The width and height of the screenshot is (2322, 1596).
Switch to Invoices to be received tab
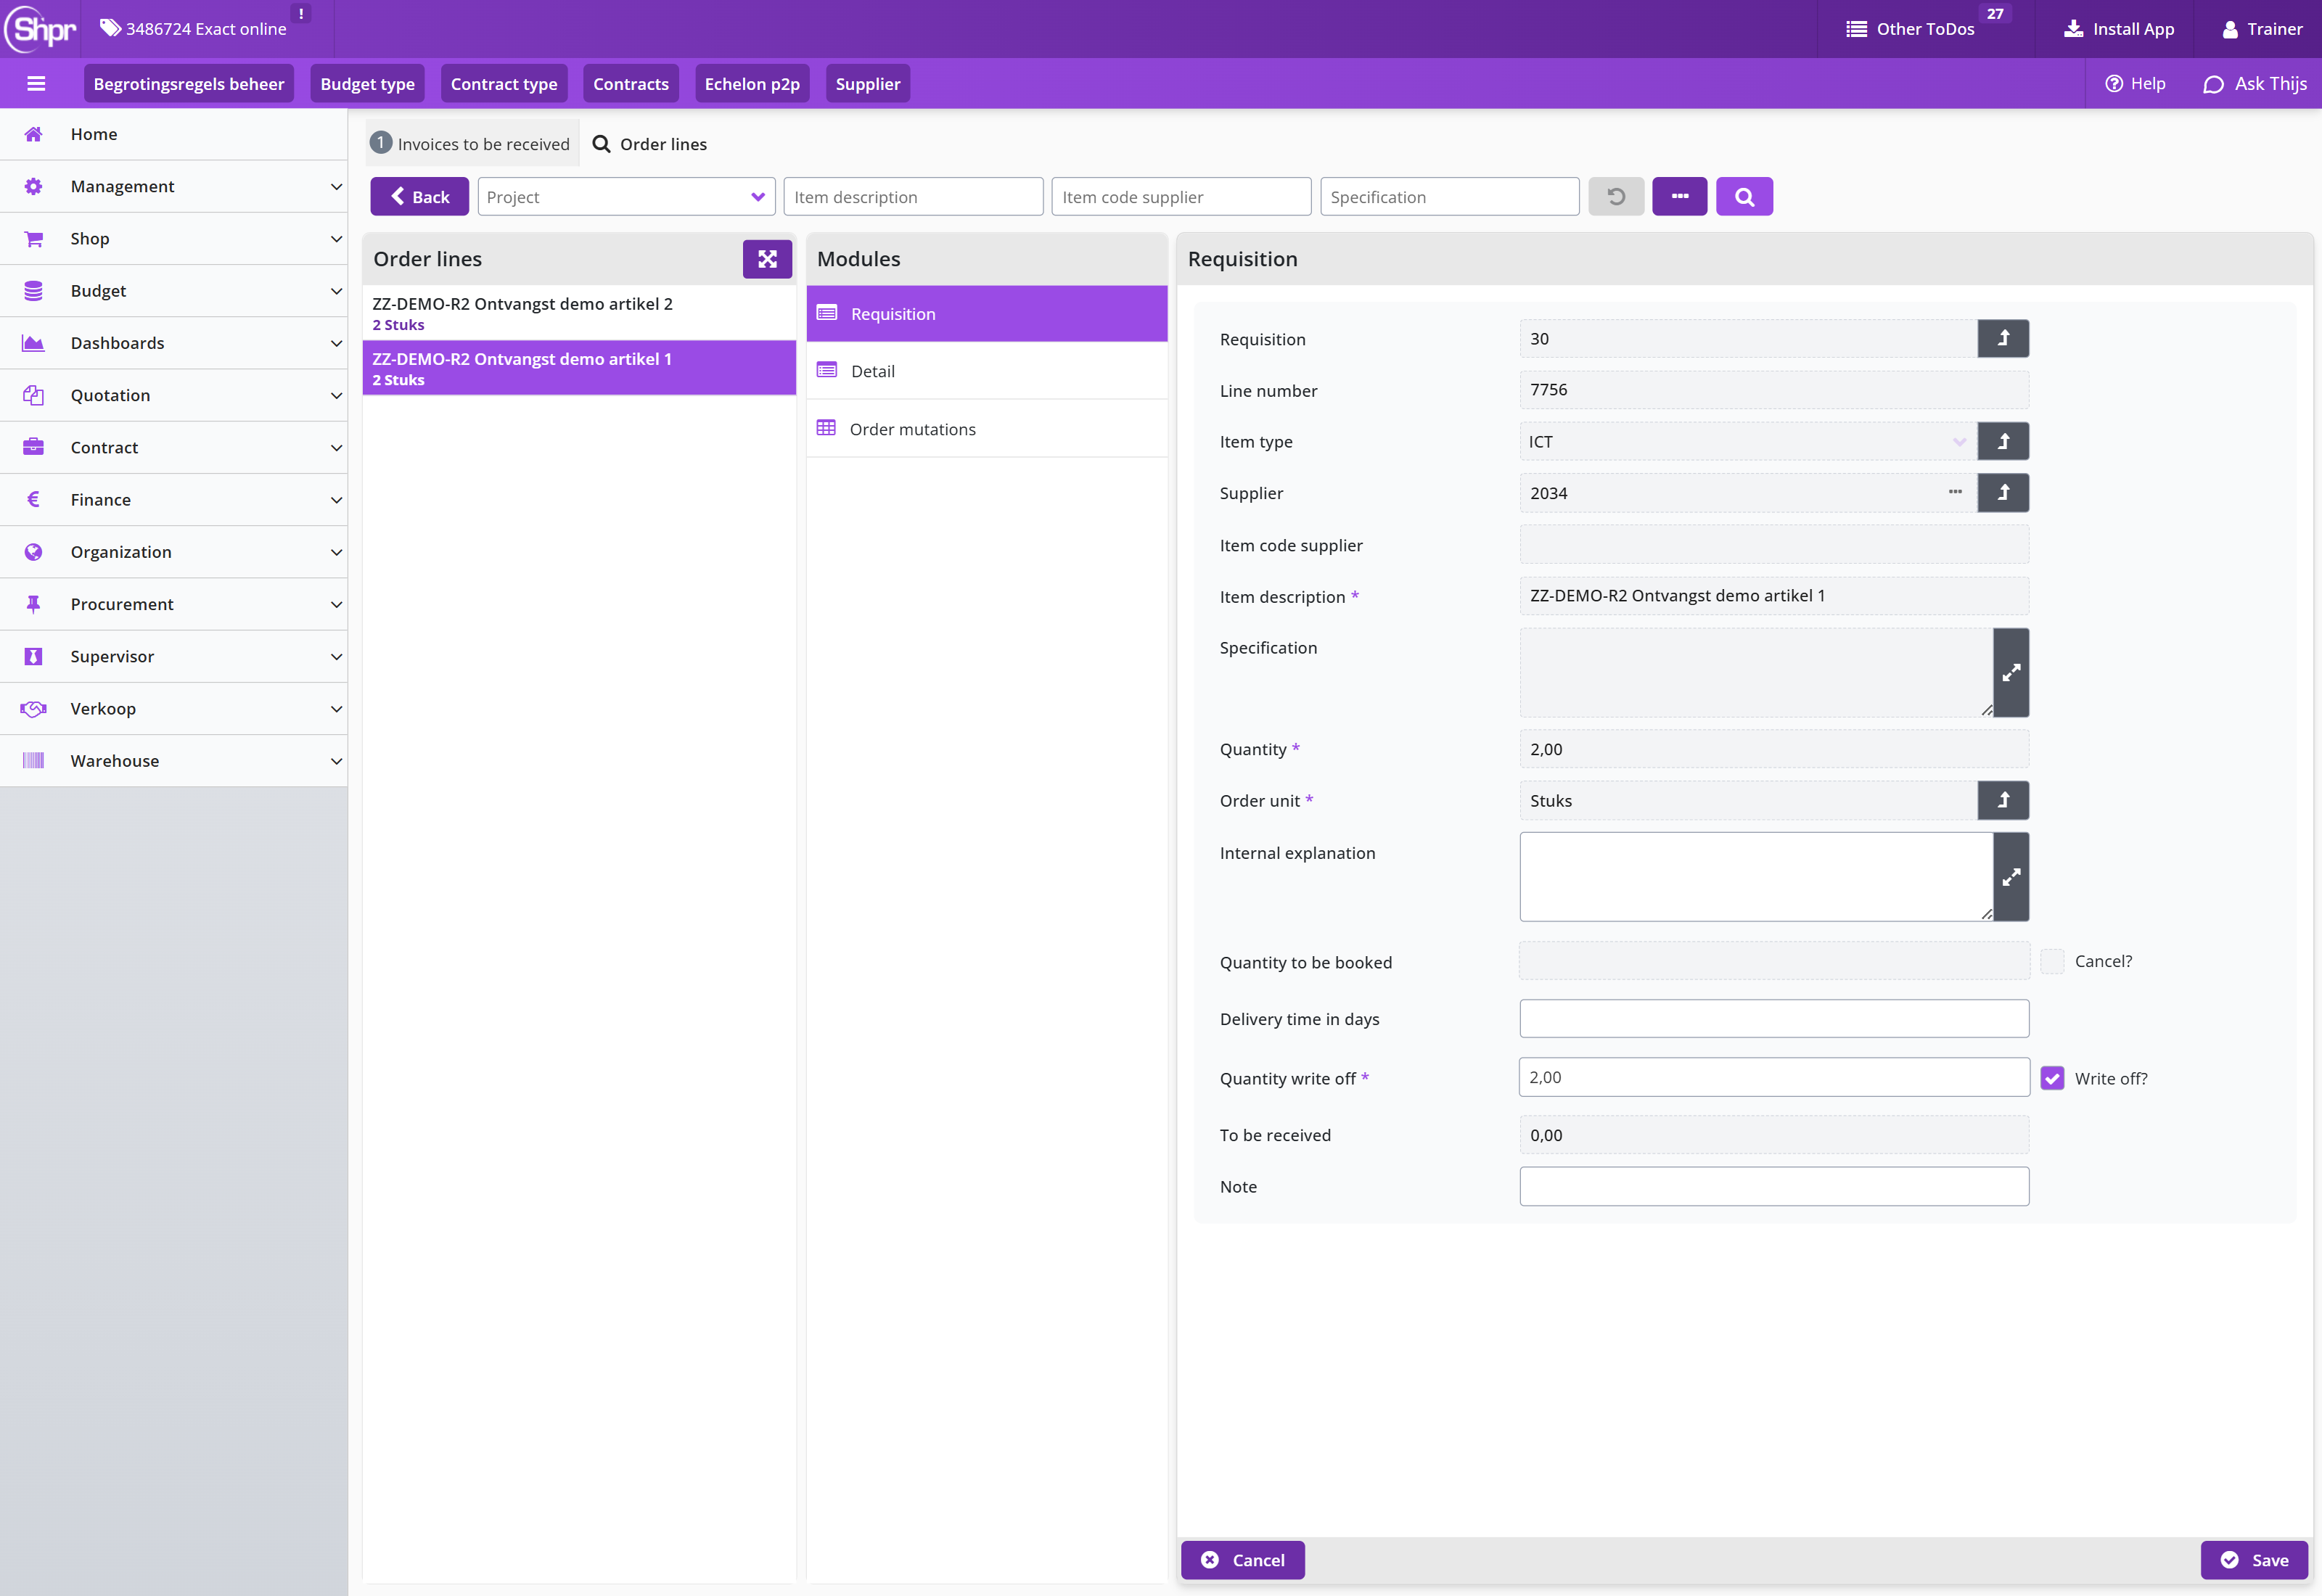pyautogui.click(x=471, y=144)
